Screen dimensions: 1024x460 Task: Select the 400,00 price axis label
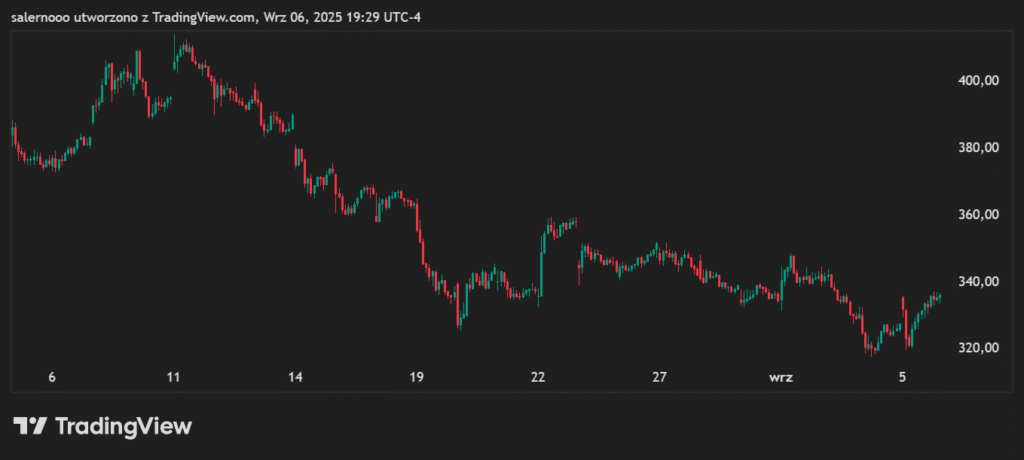(x=979, y=80)
